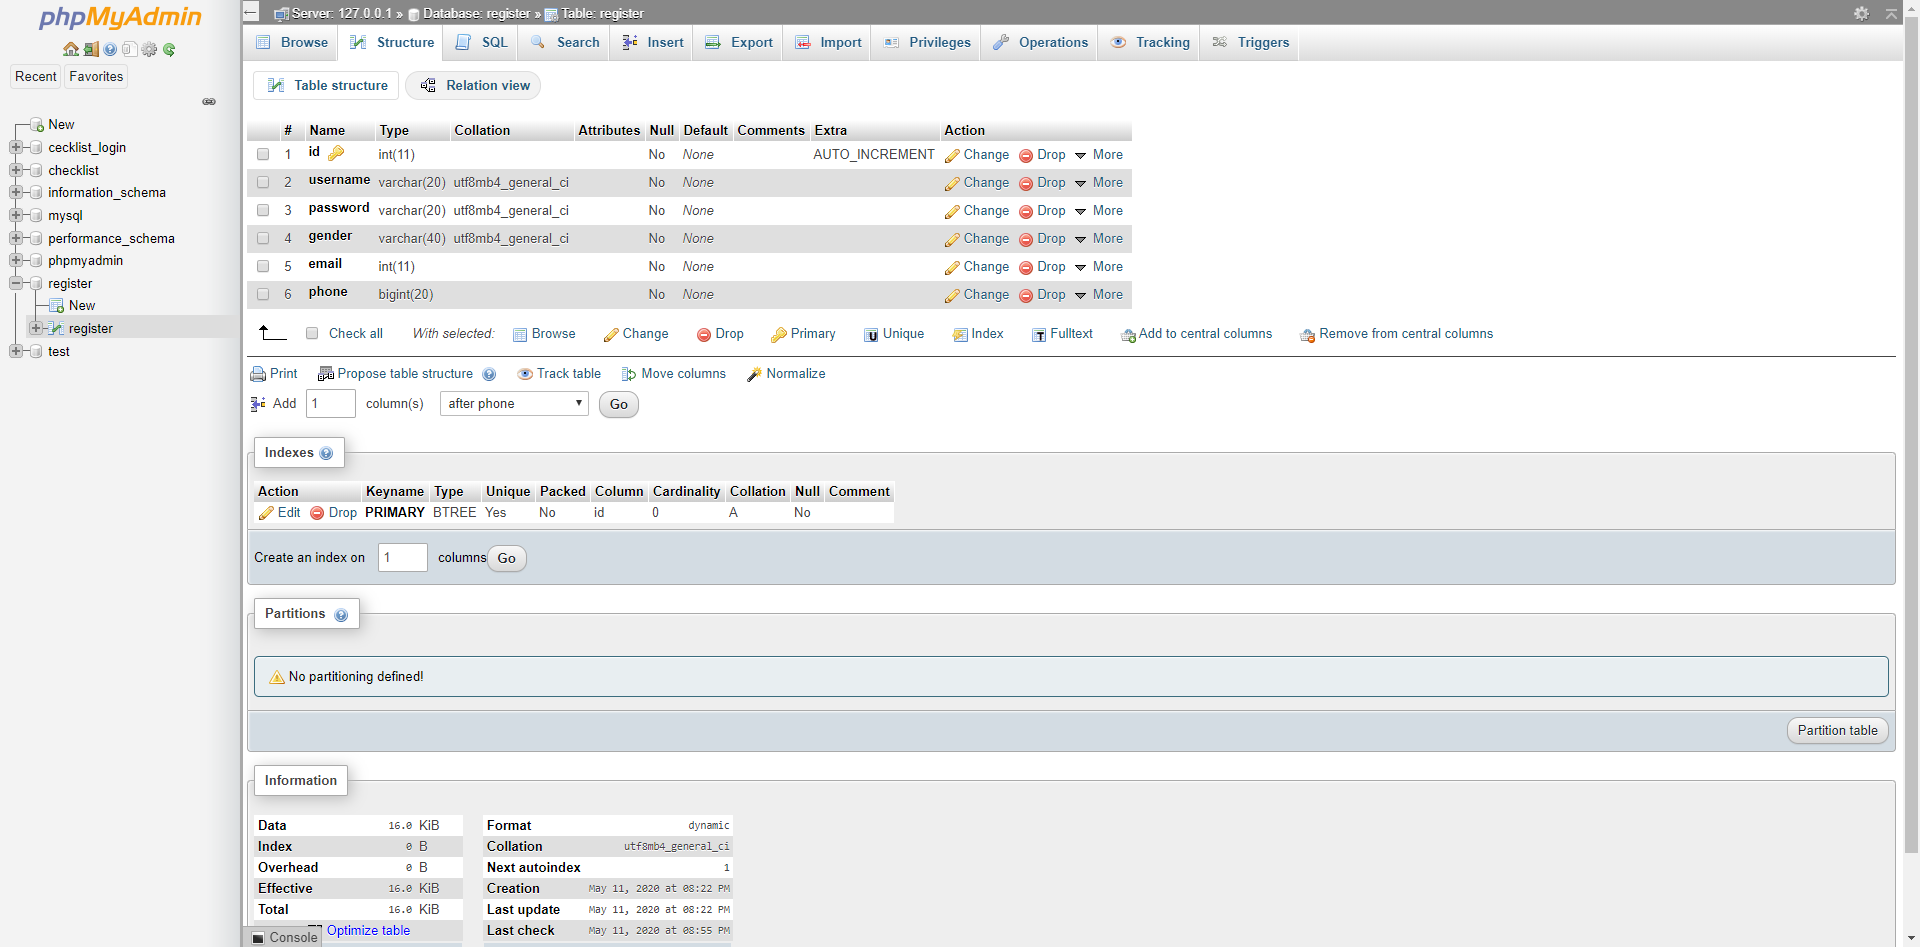
Task: Click the Partition table button
Action: 1836,731
